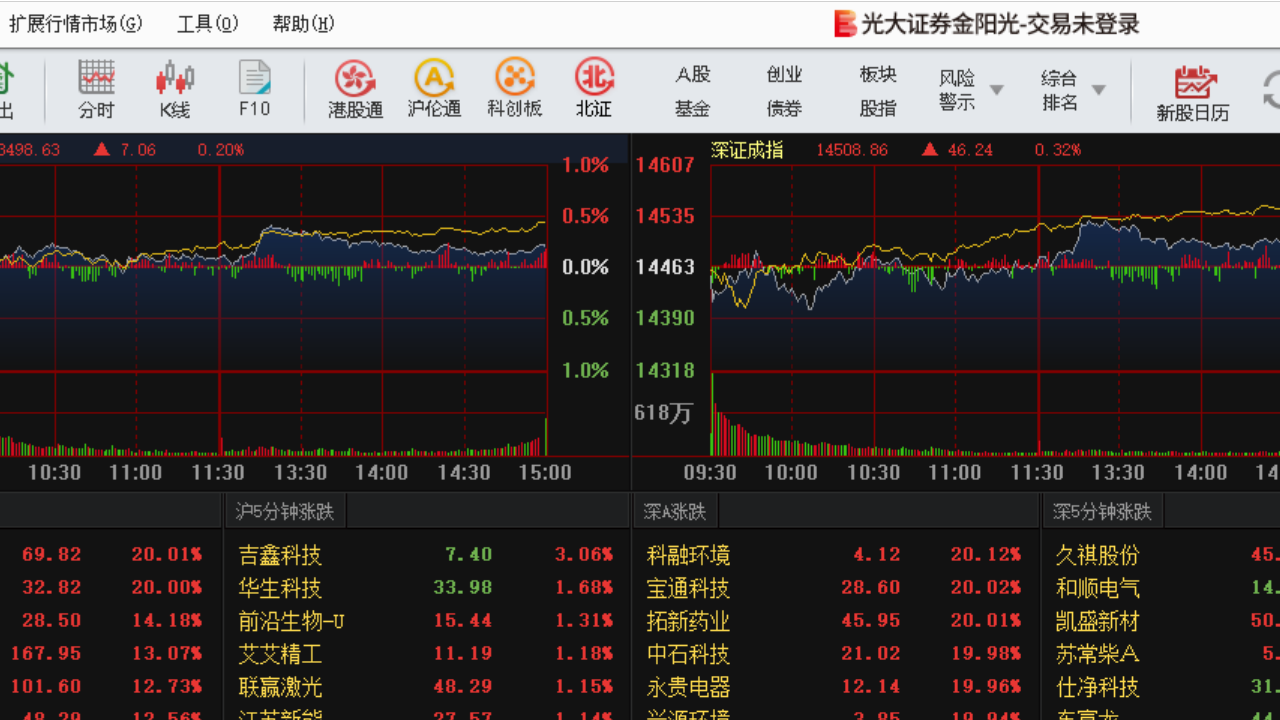This screenshot has width=1280, height=720.
Task: Expand the 综合排名 dropdown arrow
Action: click(x=1098, y=90)
